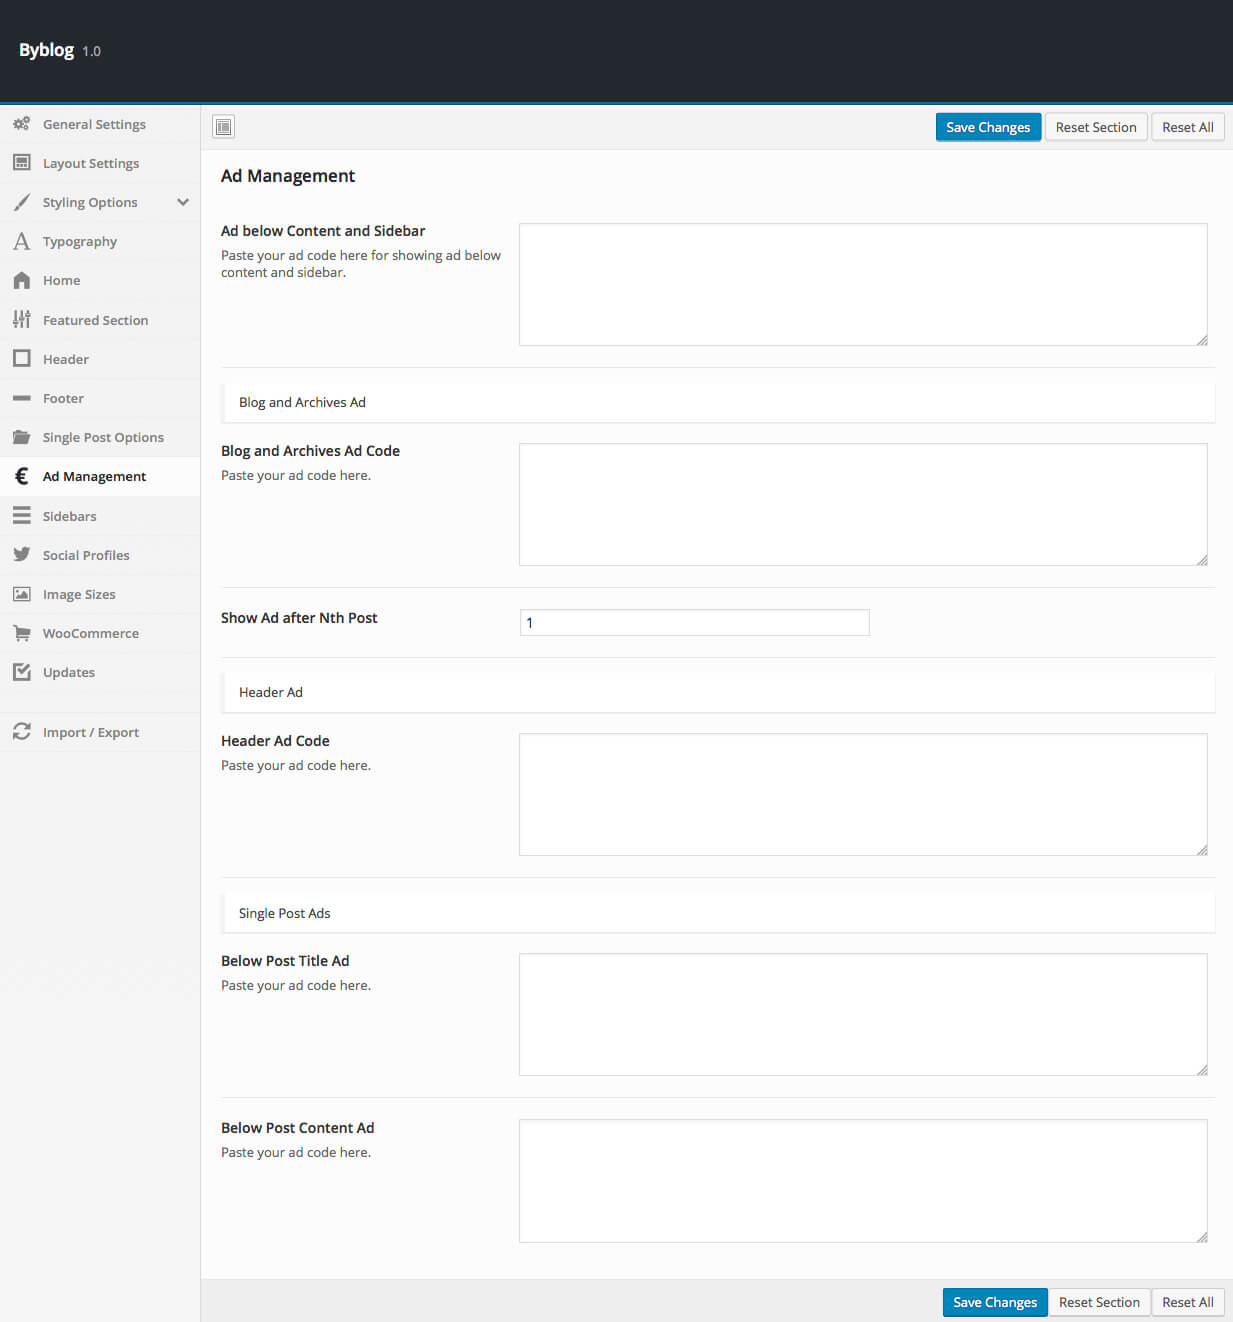Viewport: 1233px width, 1322px height.
Task: Click the Typography letter A icon
Action: [21, 241]
